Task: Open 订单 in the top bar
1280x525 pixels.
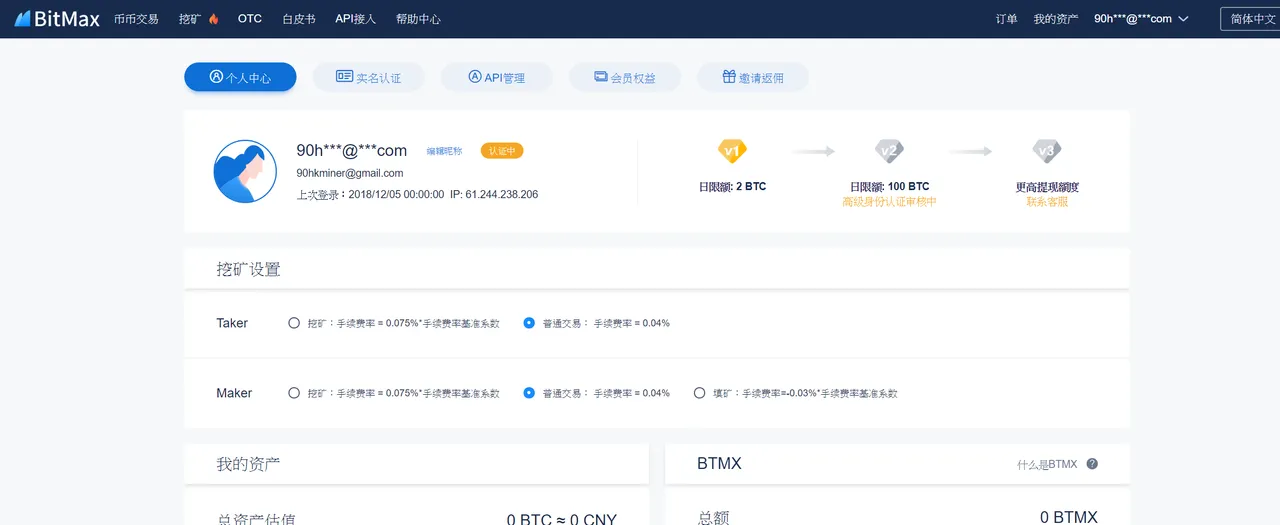Action: click(1007, 19)
